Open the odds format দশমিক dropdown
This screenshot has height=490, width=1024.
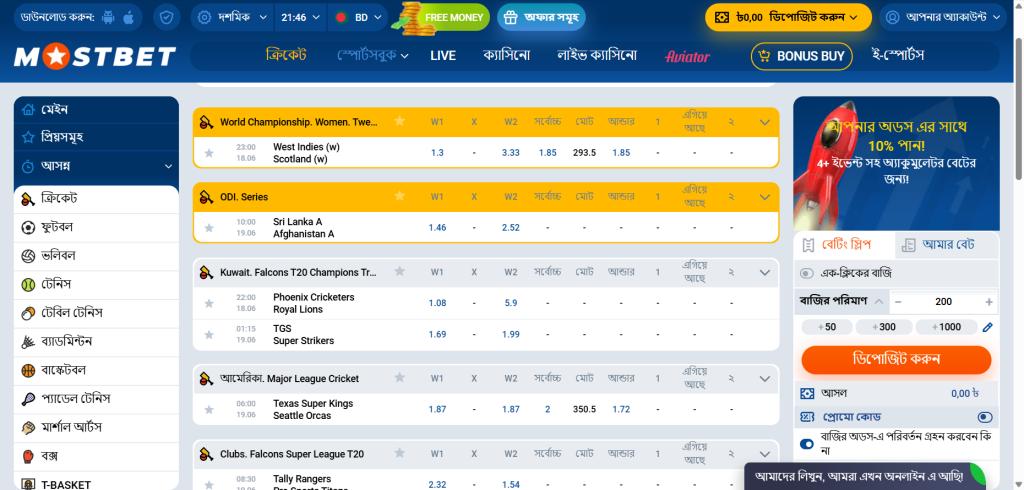pyautogui.click(x=234, y=18)
